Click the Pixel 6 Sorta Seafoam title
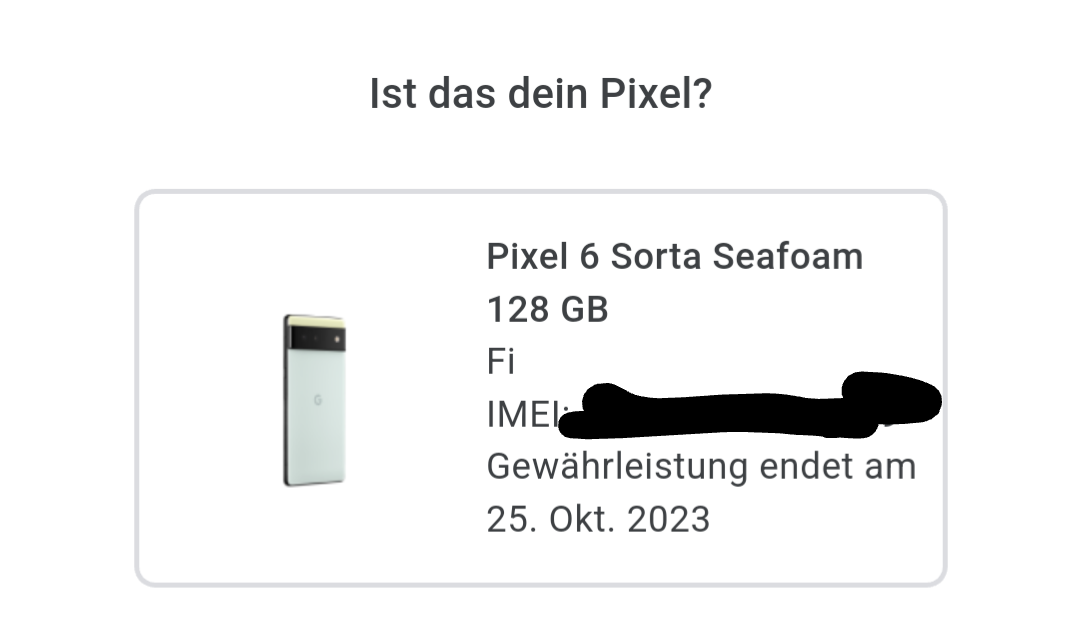The image size is (1080, 642). [674, 256]
